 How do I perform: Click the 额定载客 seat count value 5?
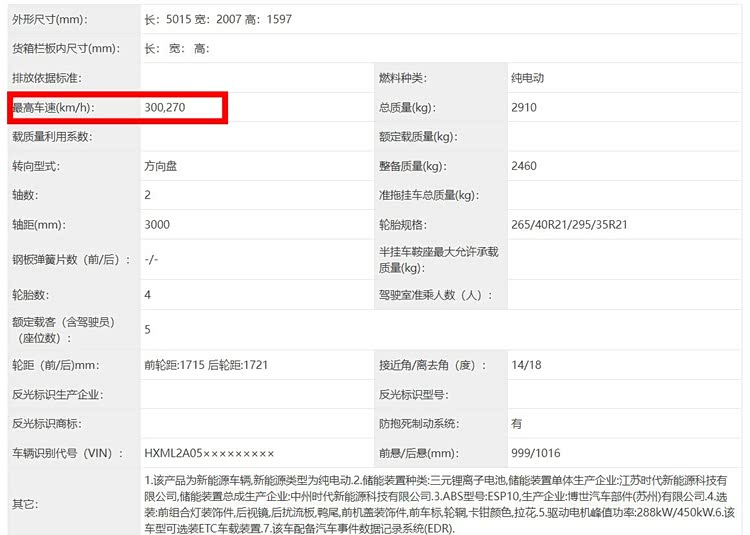tap(148, 329)
